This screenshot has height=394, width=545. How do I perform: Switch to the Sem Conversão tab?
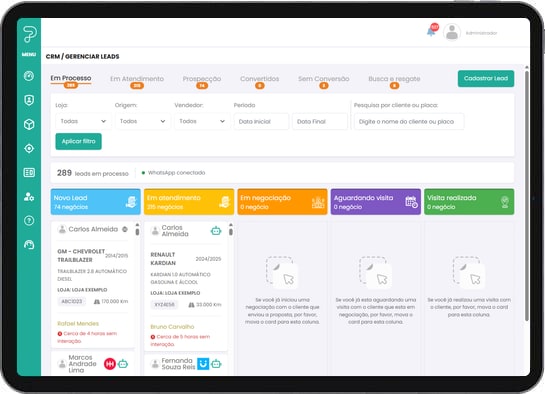[x=324, y=79]
